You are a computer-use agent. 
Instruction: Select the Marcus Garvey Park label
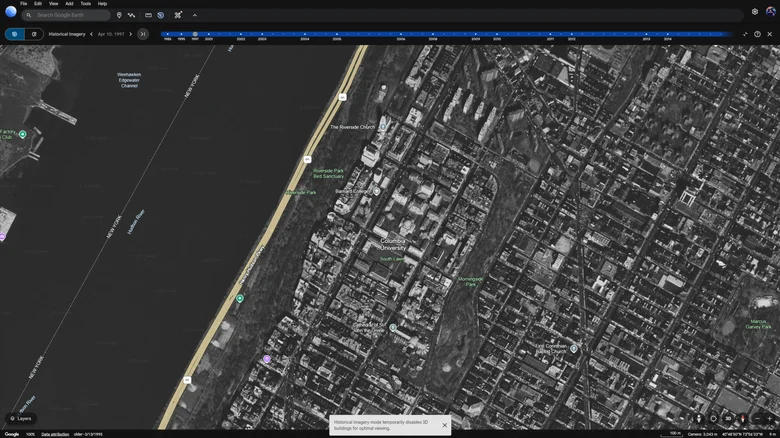tap(758, 324)
